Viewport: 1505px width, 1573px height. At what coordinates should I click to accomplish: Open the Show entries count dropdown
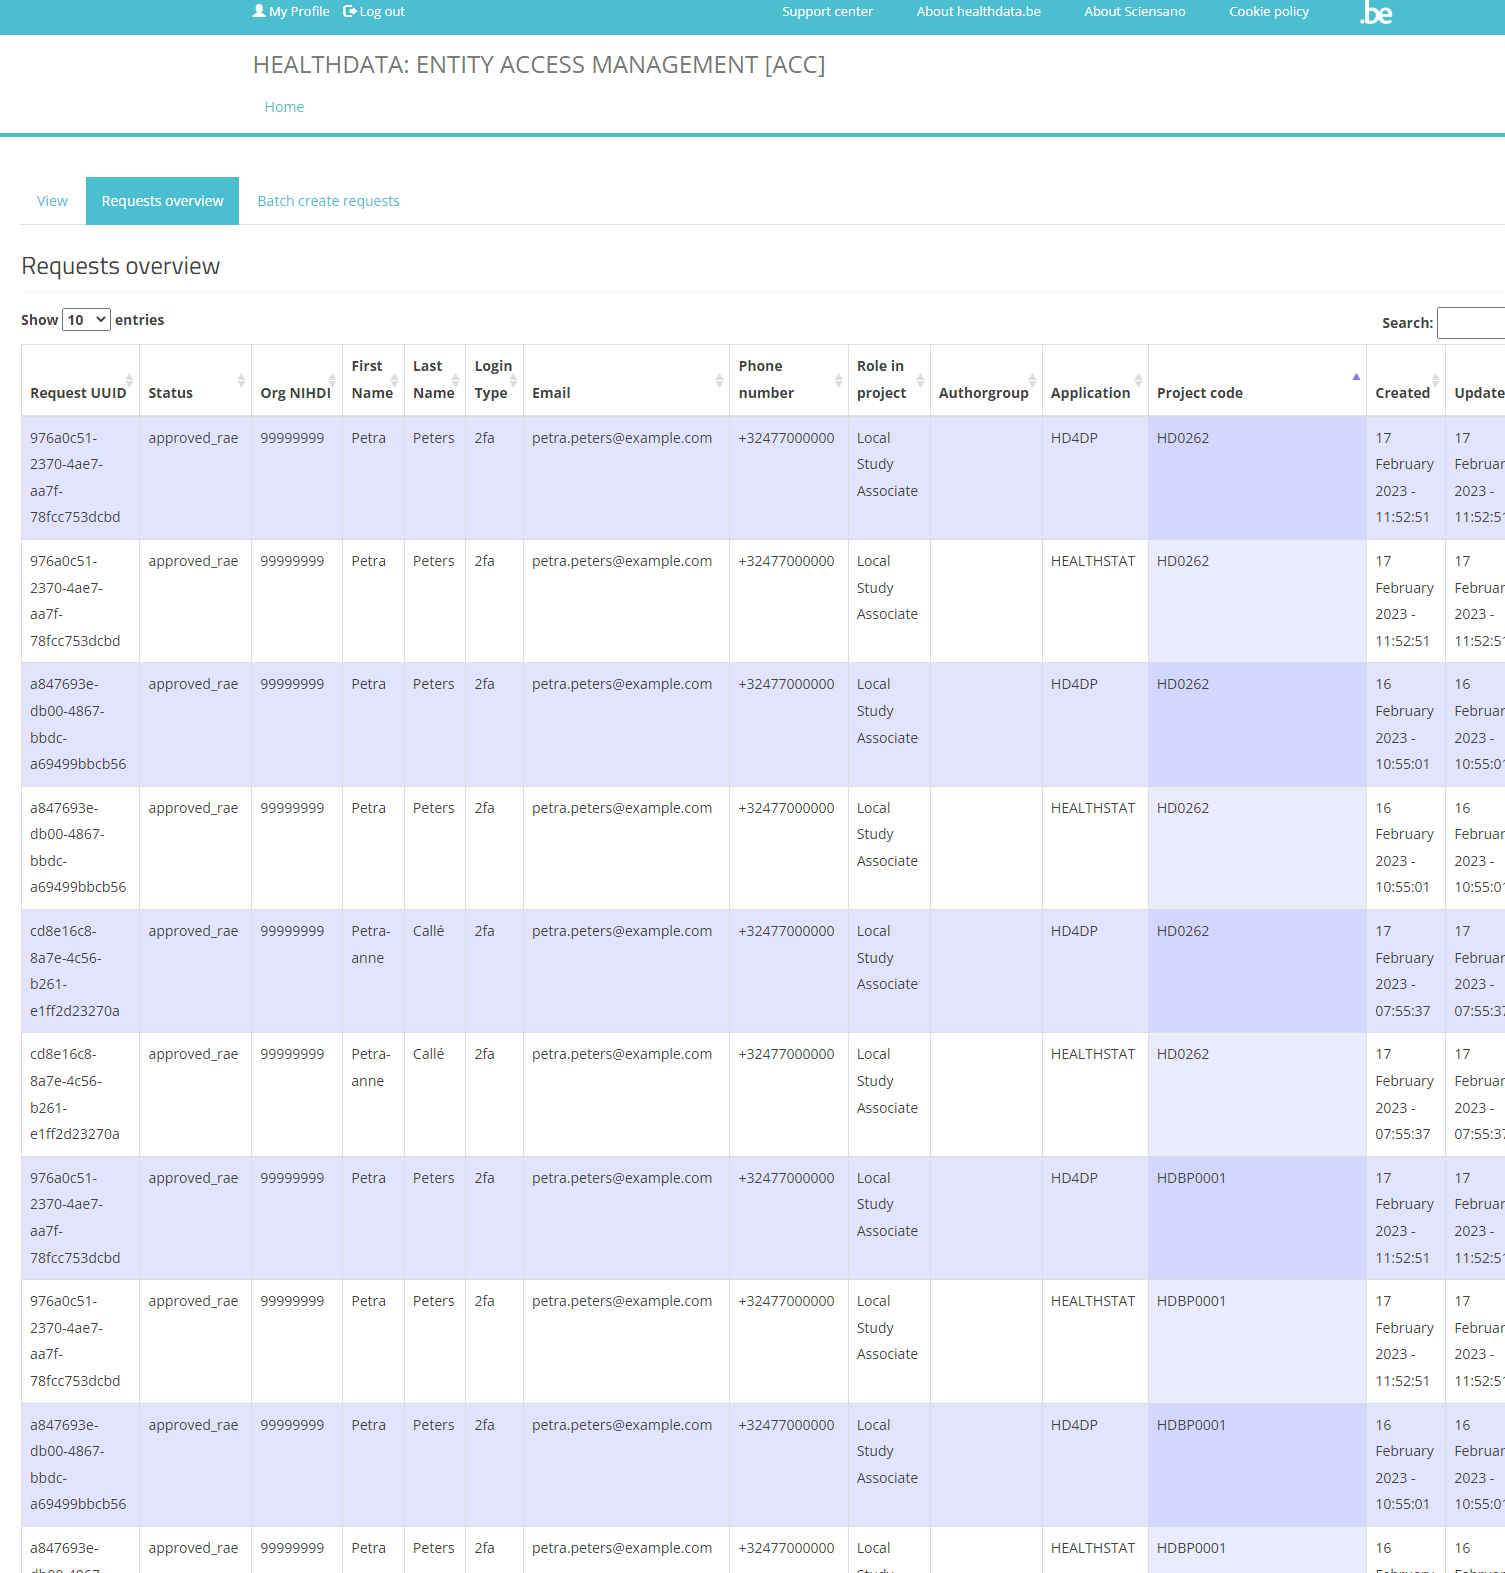[x=86, y=320]
